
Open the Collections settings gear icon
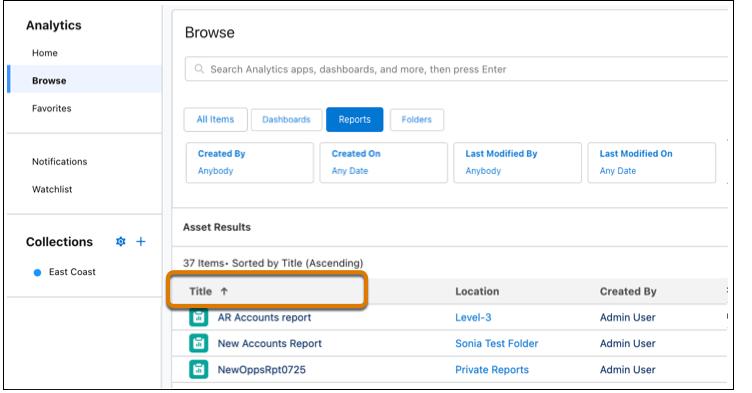(x=121, y=241)
